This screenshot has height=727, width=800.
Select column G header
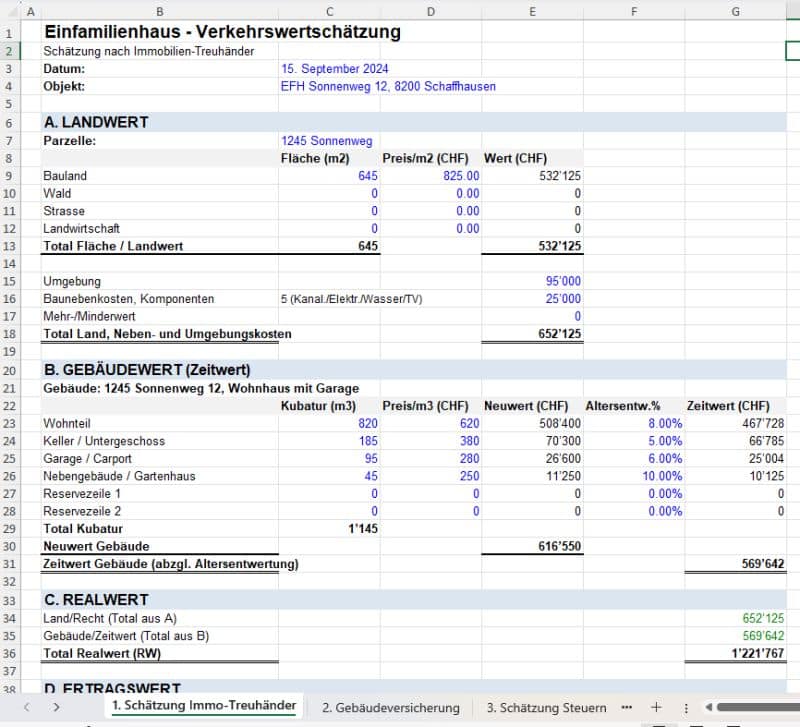[735, 11]
